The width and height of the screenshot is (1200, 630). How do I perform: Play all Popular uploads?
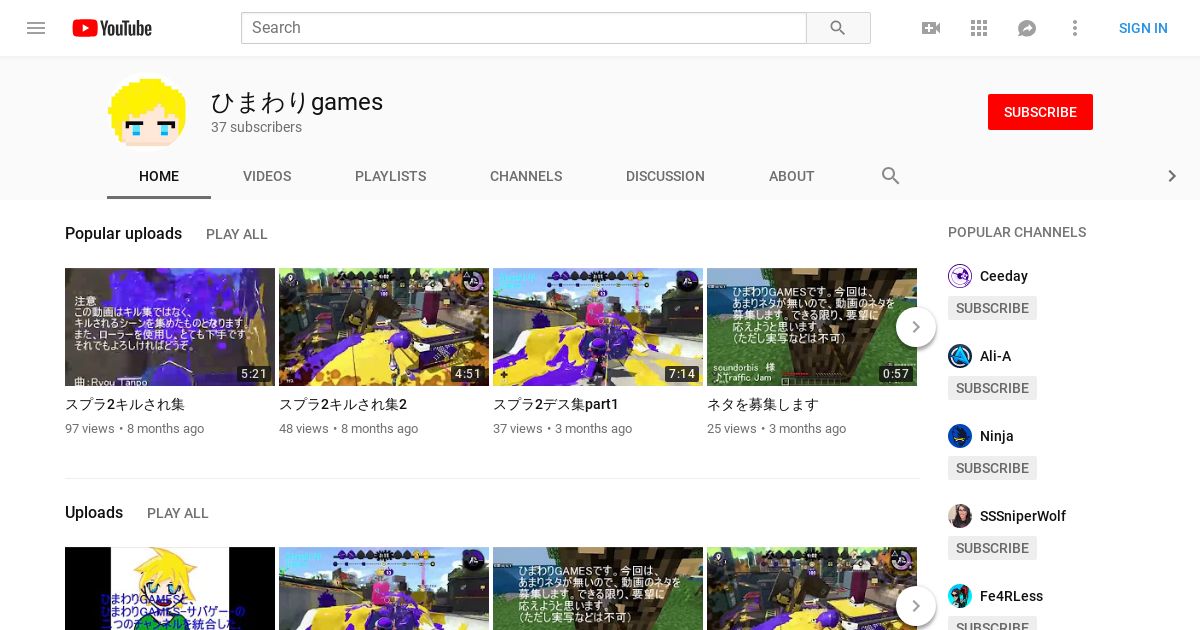237,234
